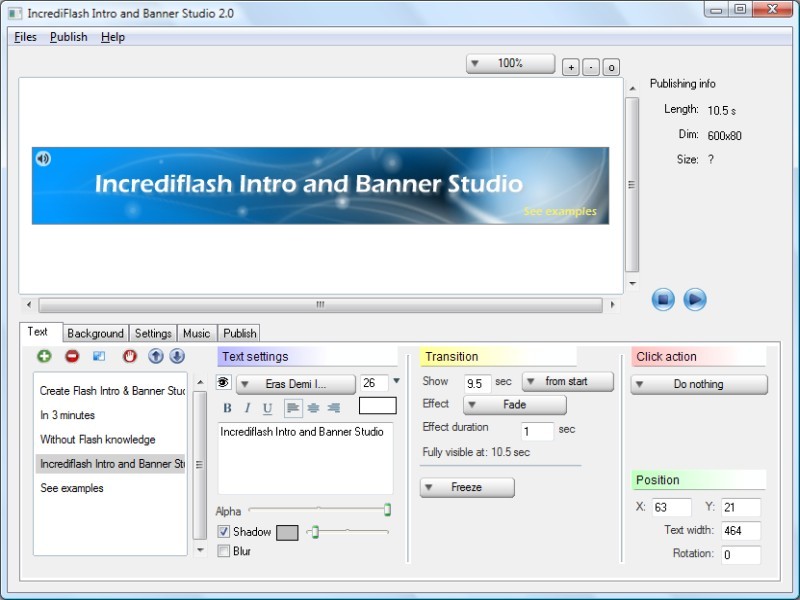
Task: Open the Publish menu
Action: [x=68, y=37]
